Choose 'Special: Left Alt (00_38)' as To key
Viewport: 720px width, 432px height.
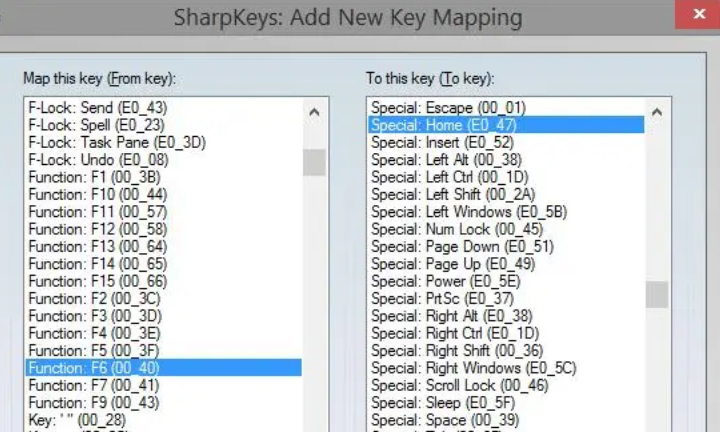(x=506, y=160)
